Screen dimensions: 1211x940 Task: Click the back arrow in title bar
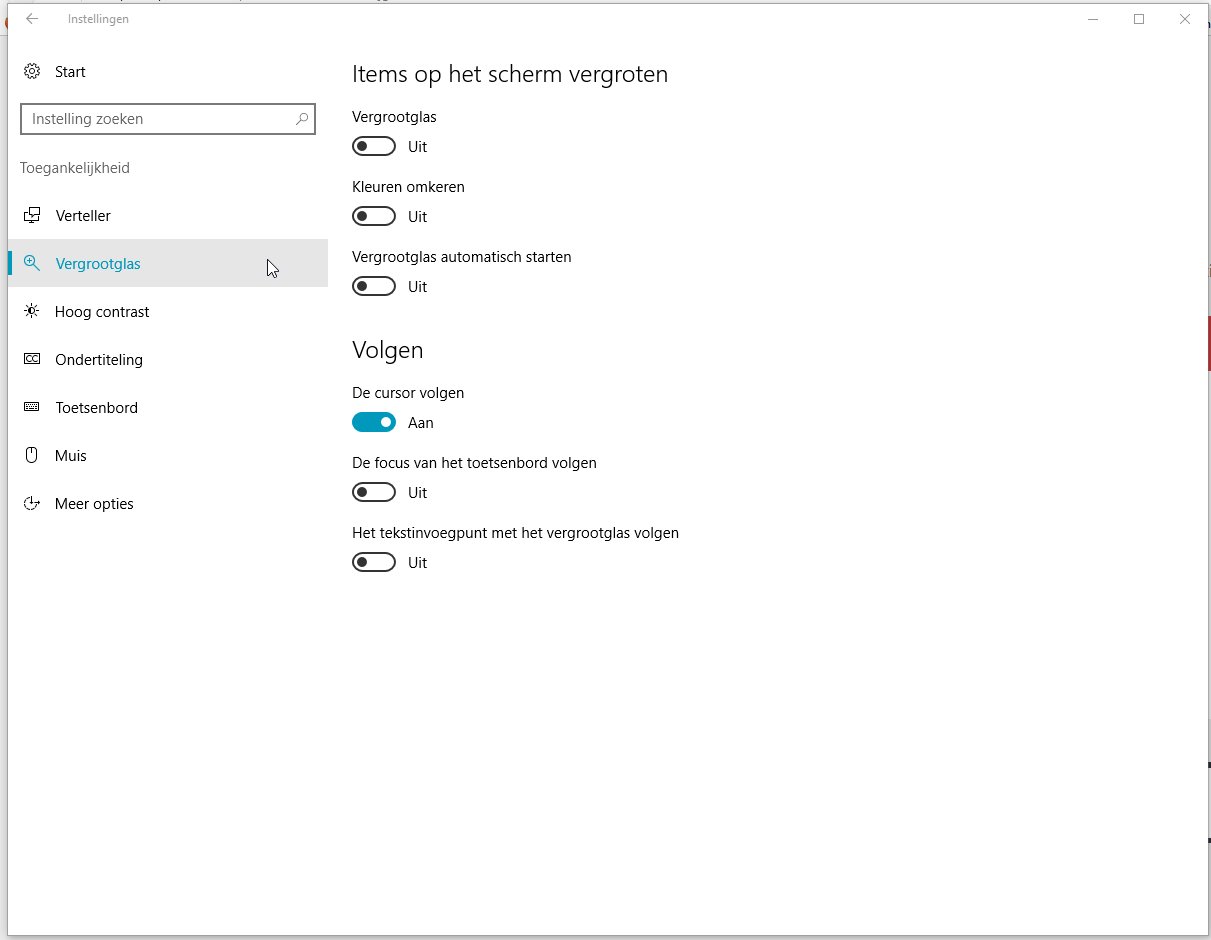(x=32, y=19)
